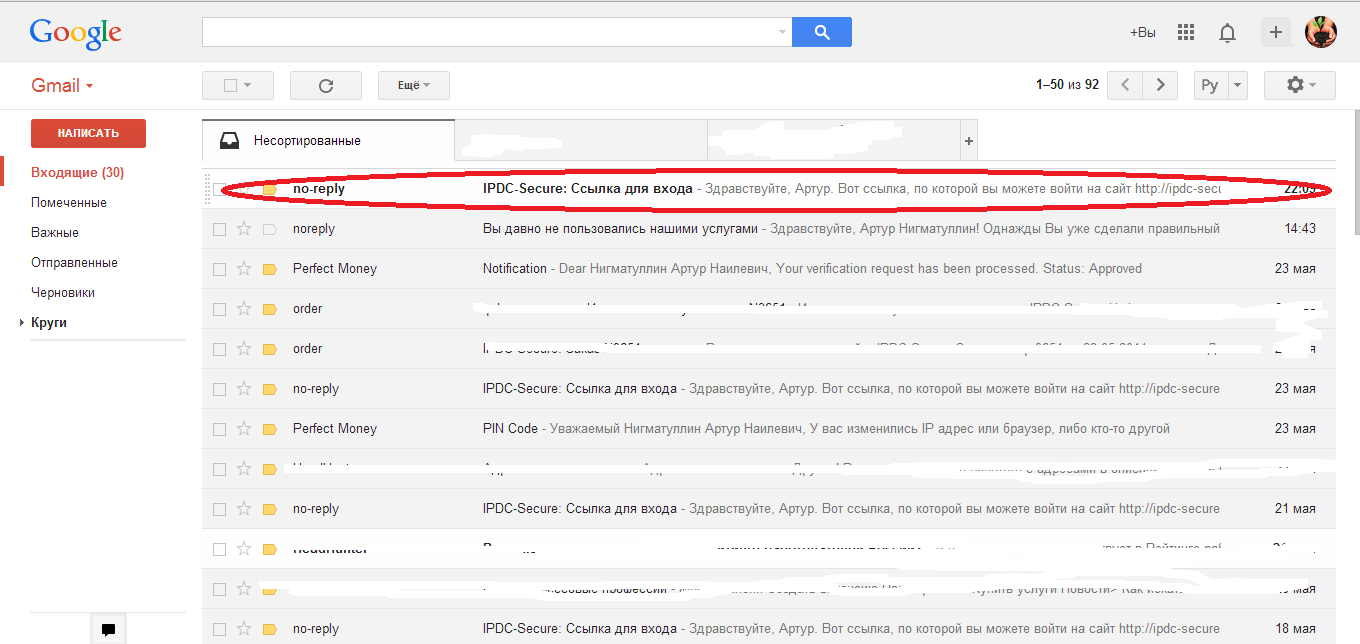Open Важные folder
1360x644 pixels.
pos(55,233)
